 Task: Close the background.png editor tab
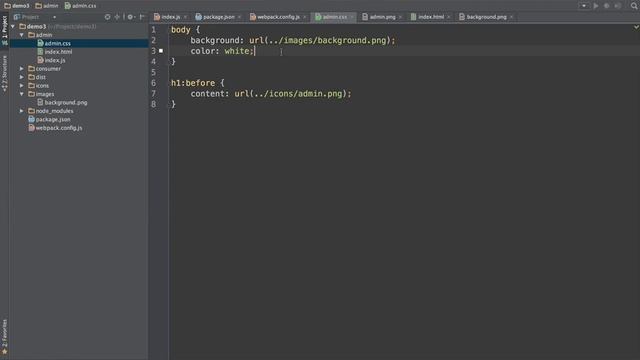[511, 17]
